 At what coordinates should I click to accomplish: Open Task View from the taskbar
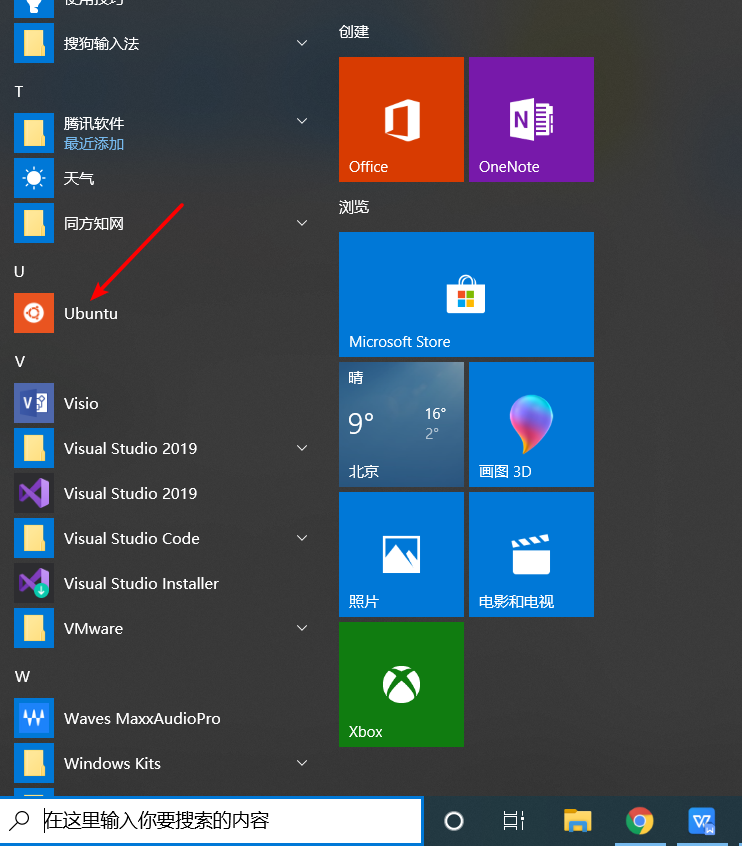pyautogui.click(x=514, y=821)
